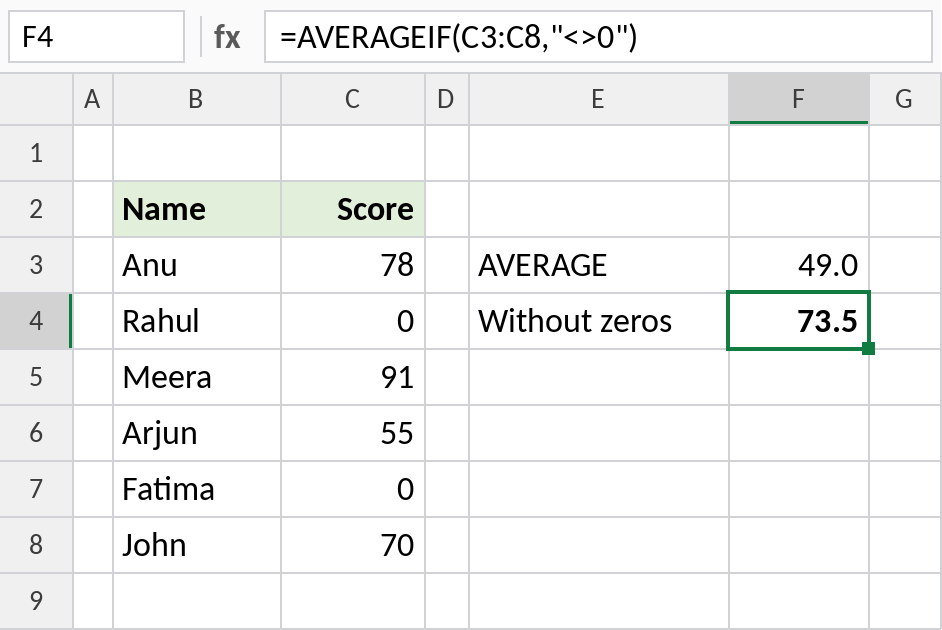
Task: Click the formula bar with AVERAGEIF formula
Action: [598, 37]
